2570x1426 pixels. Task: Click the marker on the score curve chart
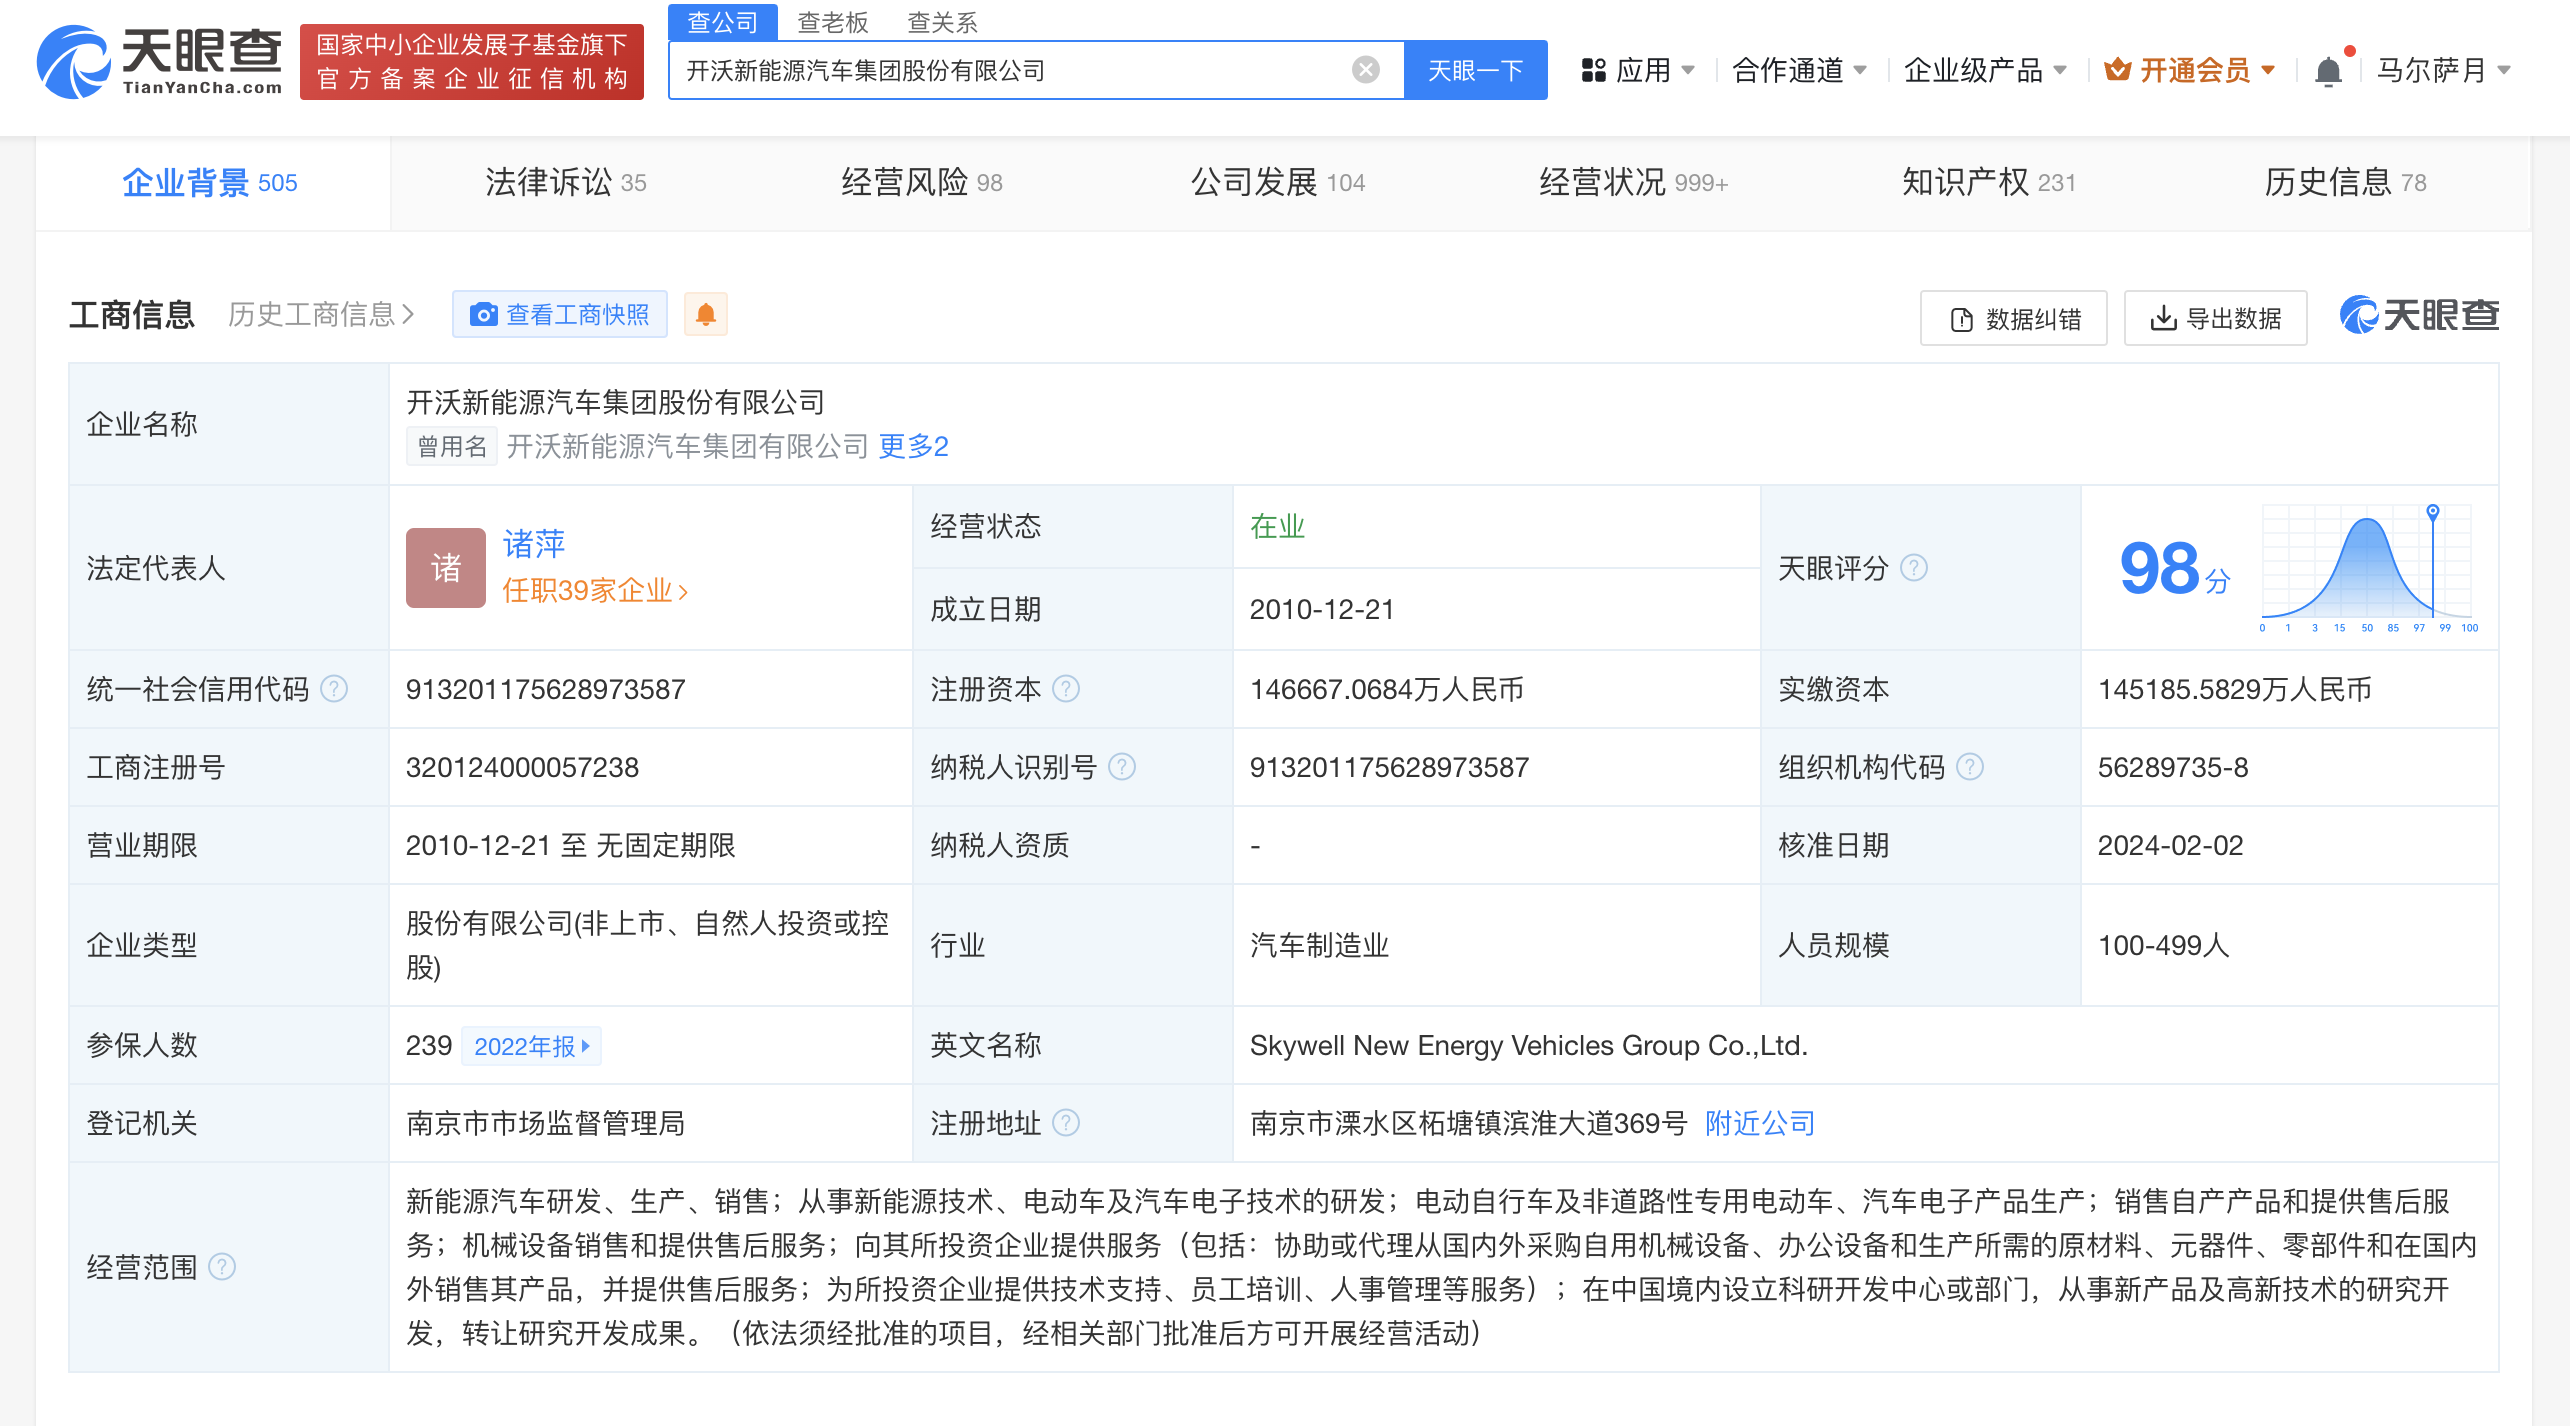tap(2432, 511)
